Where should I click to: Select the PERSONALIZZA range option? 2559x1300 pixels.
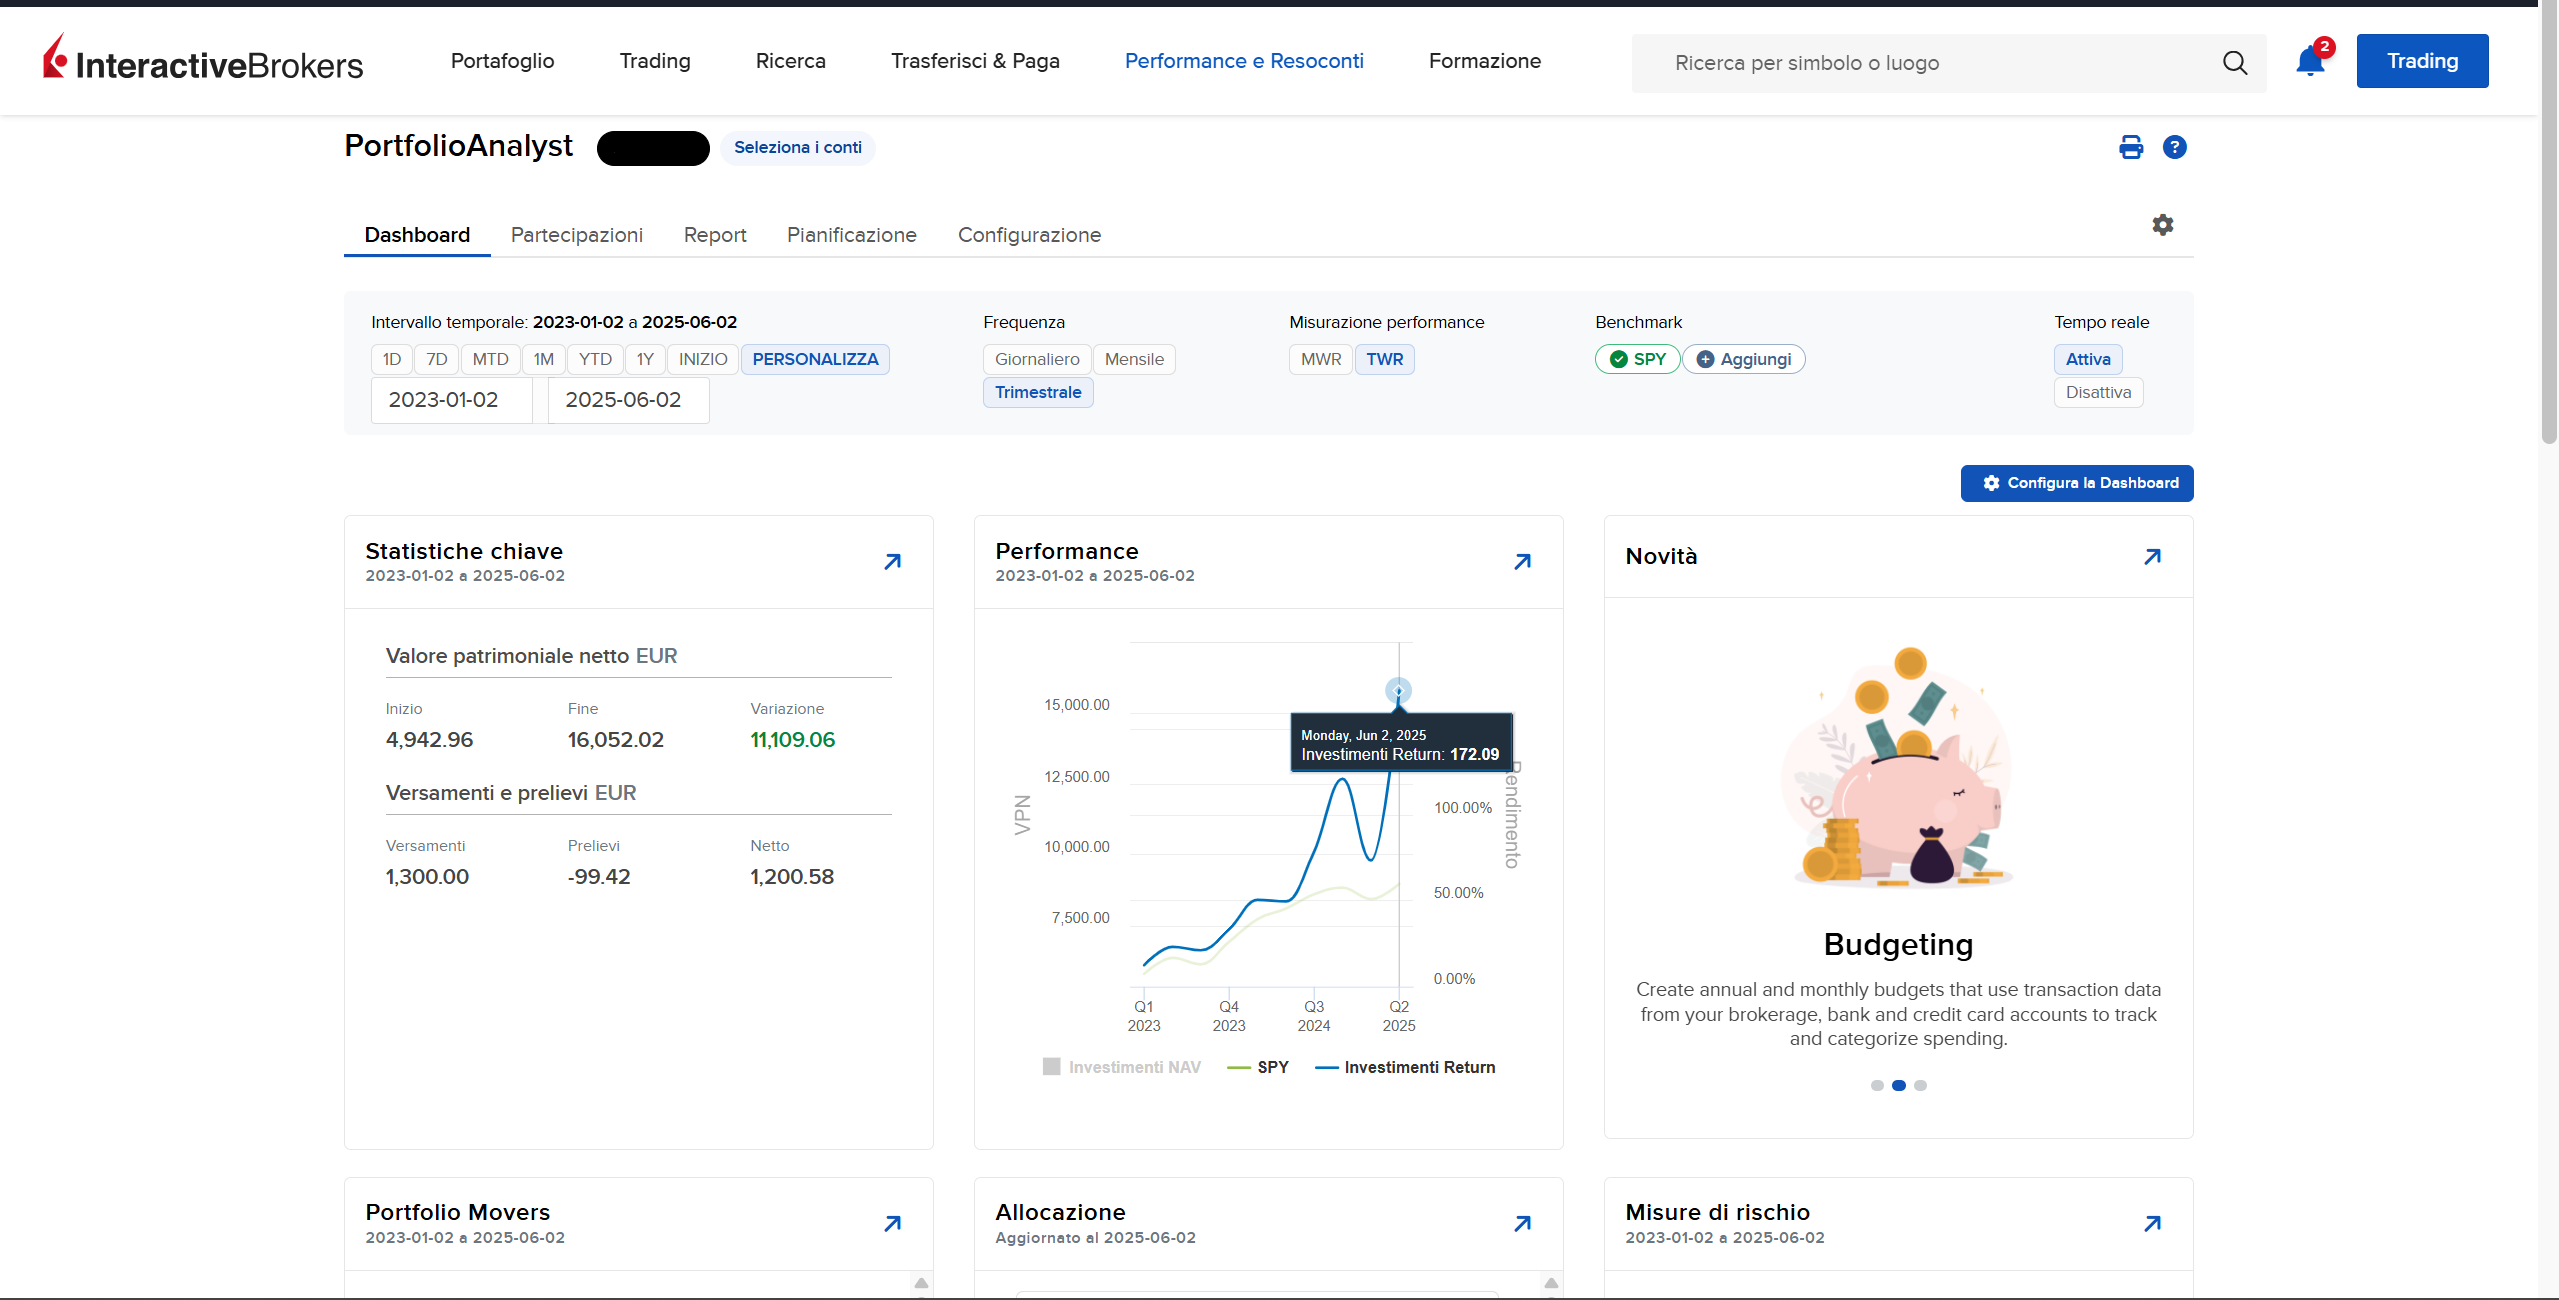[x=815, y=359]
